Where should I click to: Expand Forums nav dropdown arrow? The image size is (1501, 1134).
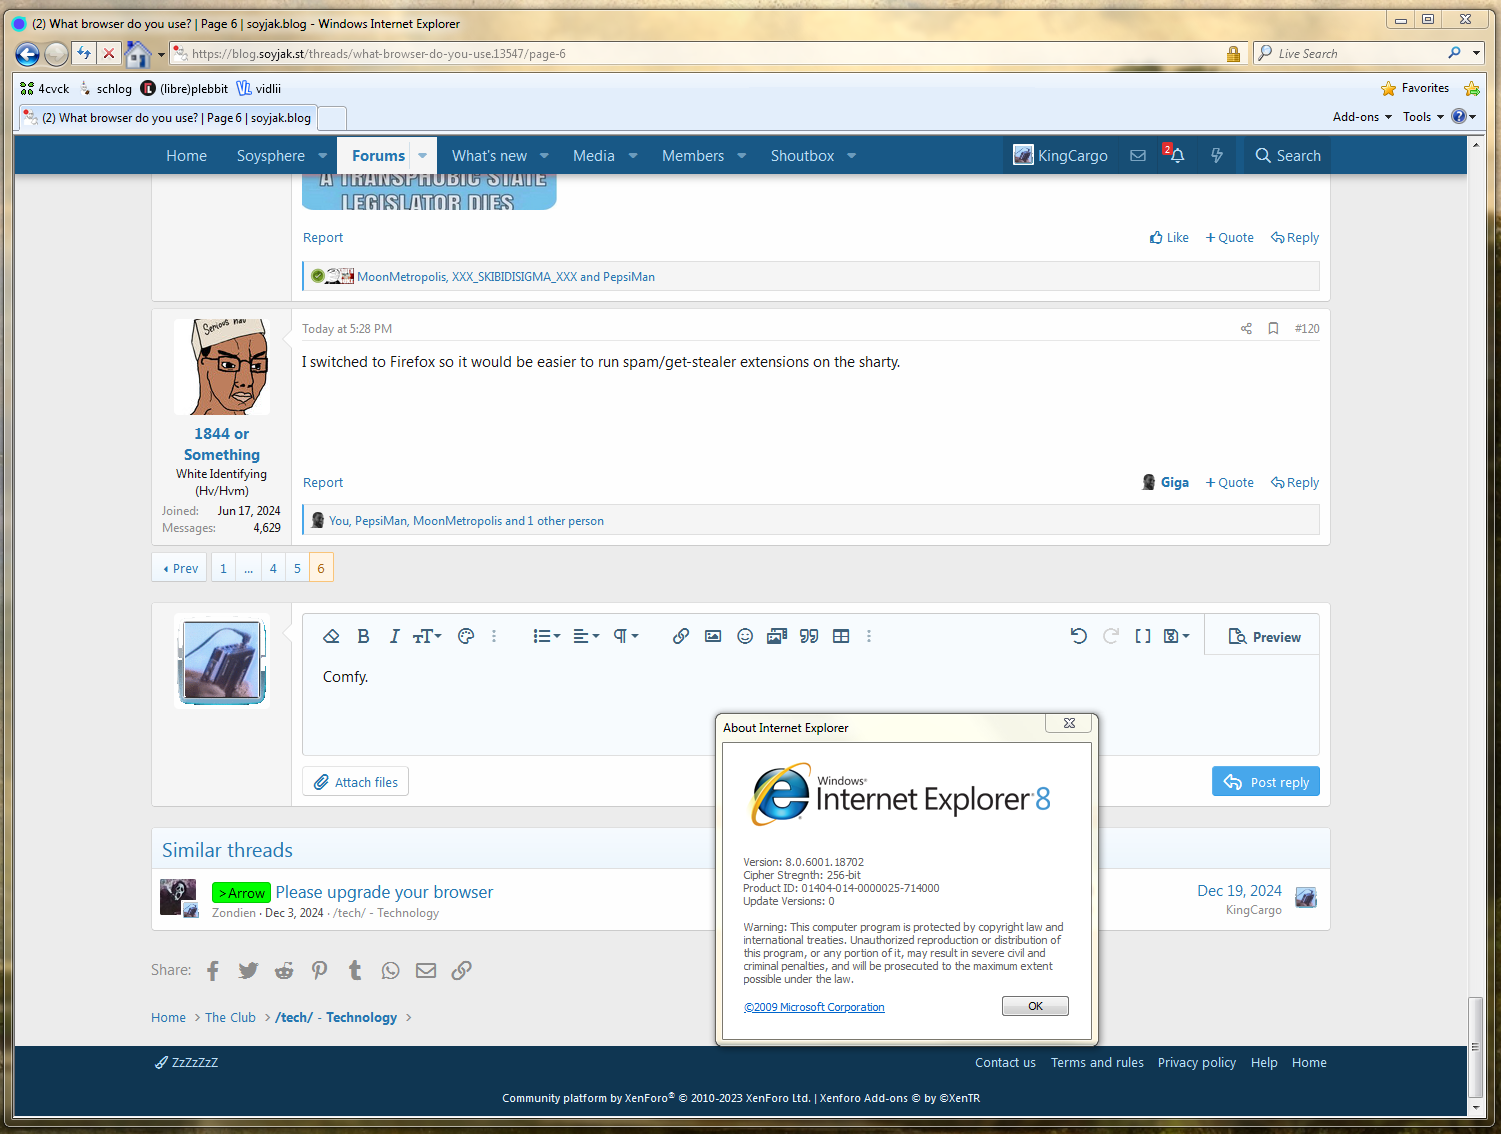pyautogui.click(x=423, y=155)
